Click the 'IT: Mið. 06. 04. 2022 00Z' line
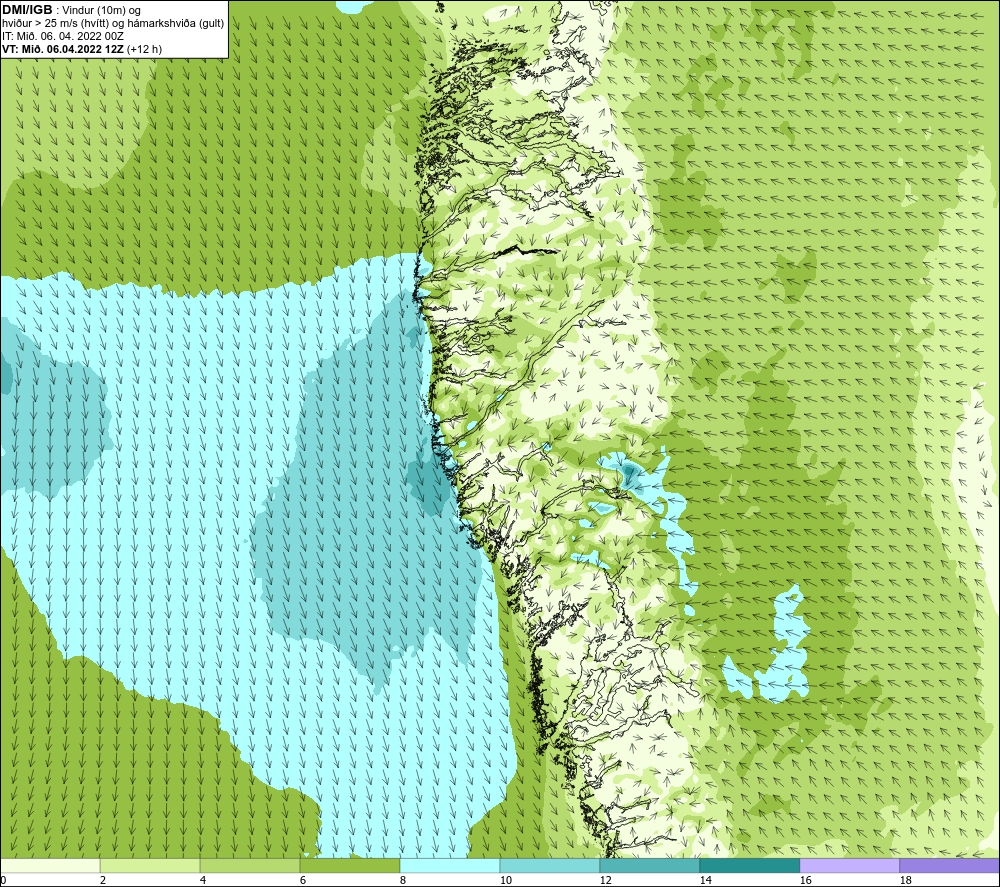Screen dimensions: 1000x887 point(63,36)
